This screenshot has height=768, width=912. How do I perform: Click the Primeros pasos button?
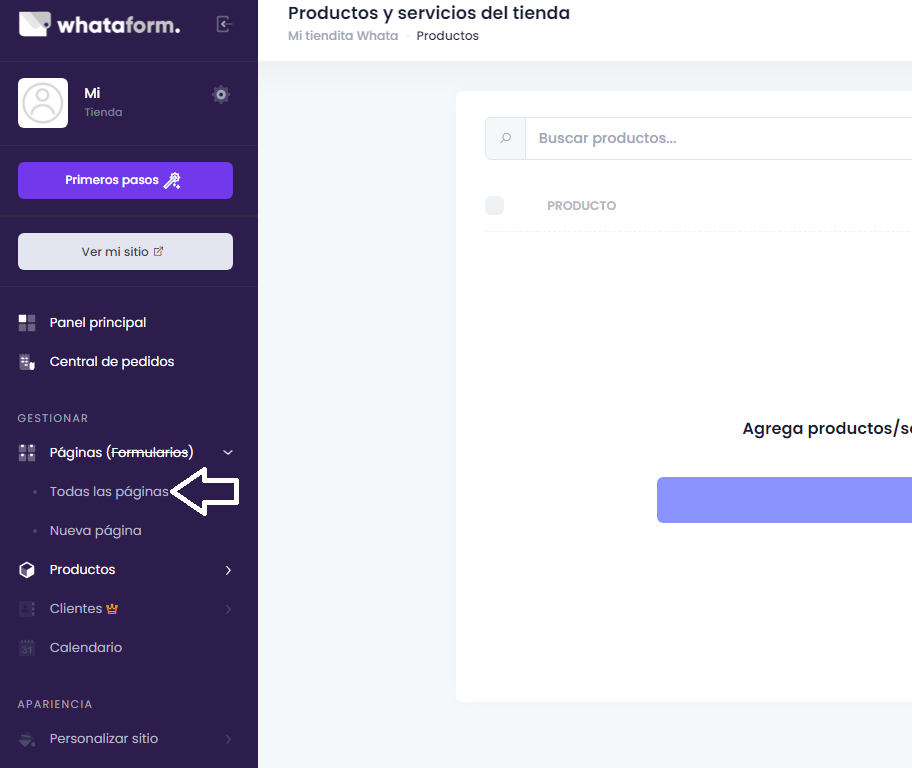click(125, 180)
